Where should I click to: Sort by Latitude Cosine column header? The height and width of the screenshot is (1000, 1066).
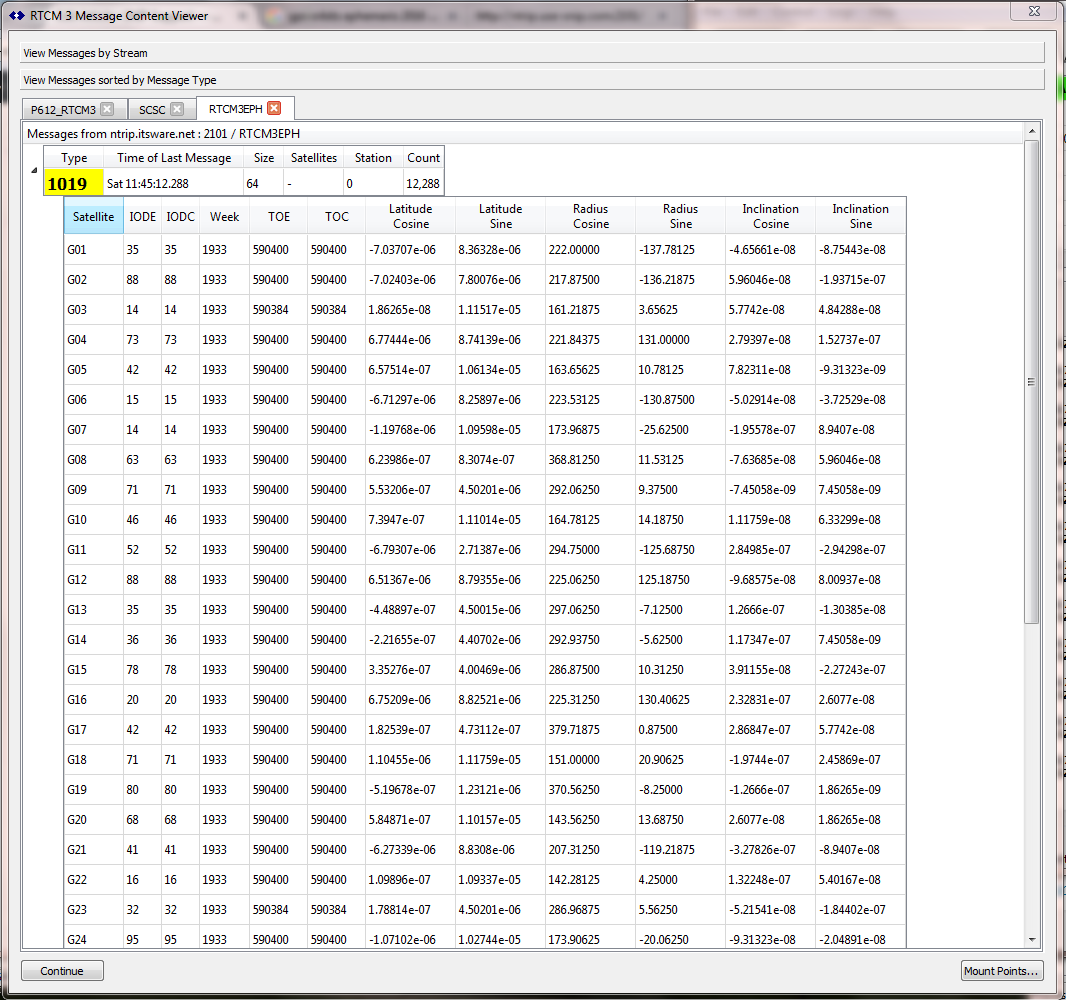(x=411, y=216)
